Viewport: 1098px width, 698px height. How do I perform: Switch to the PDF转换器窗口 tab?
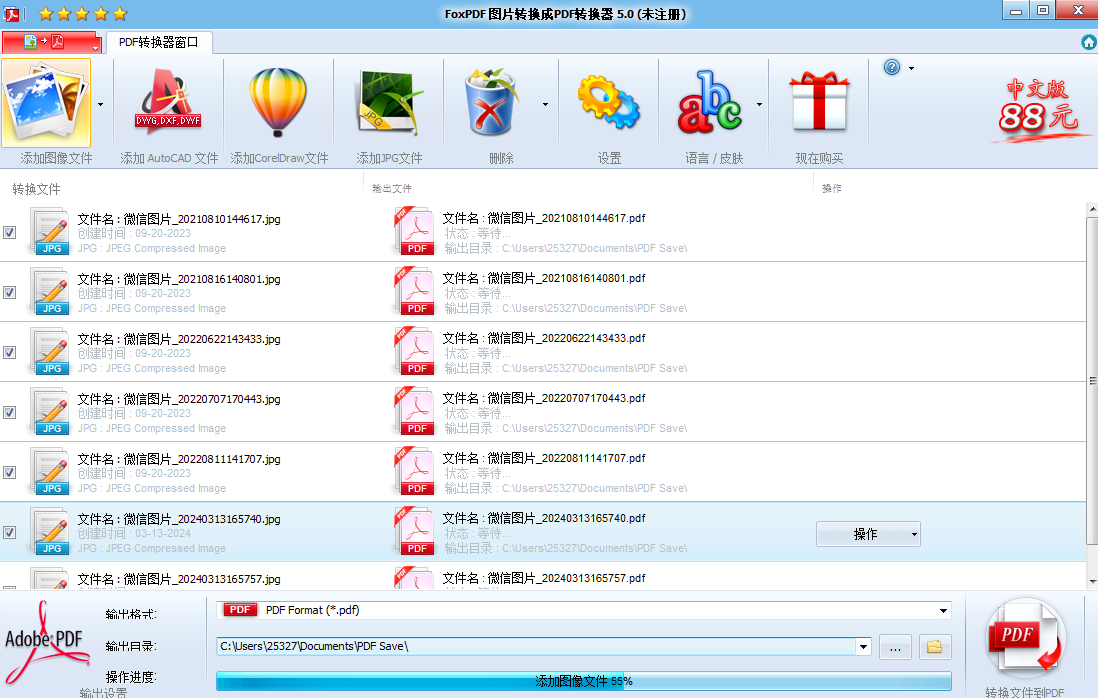click(158, 42)
